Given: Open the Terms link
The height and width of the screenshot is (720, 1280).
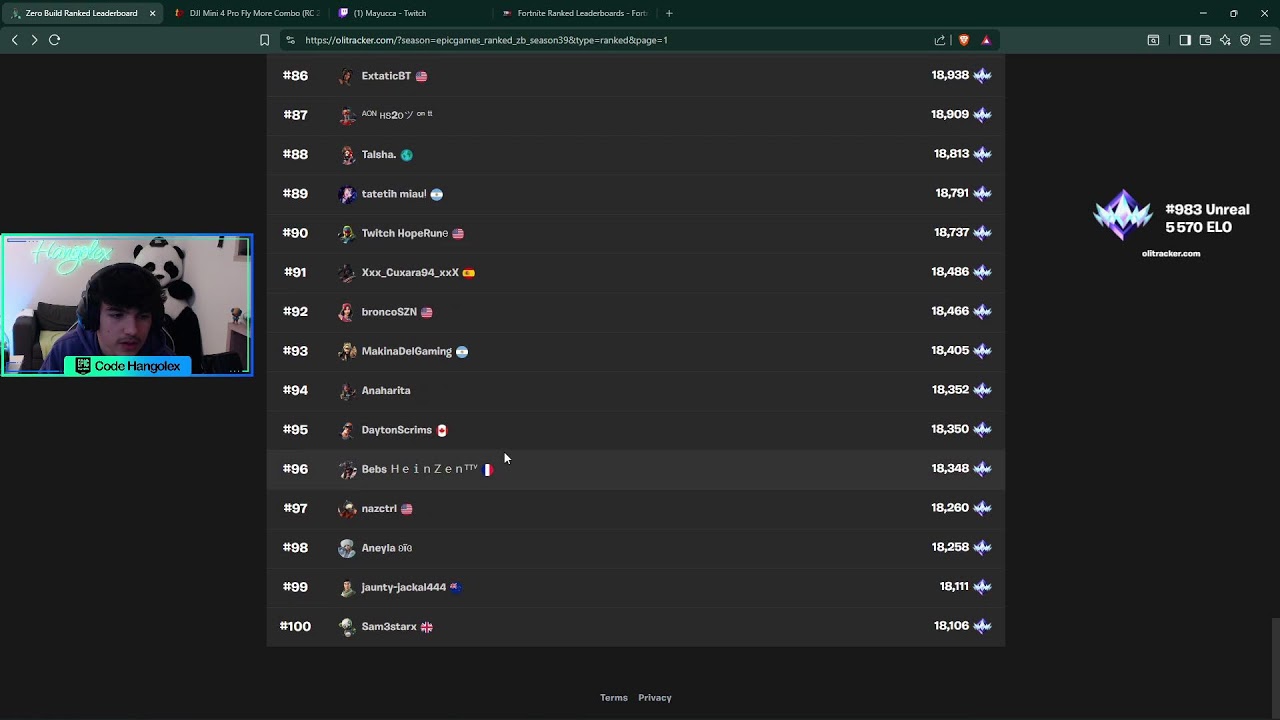Looking at the screenshot, I should 614,698.
